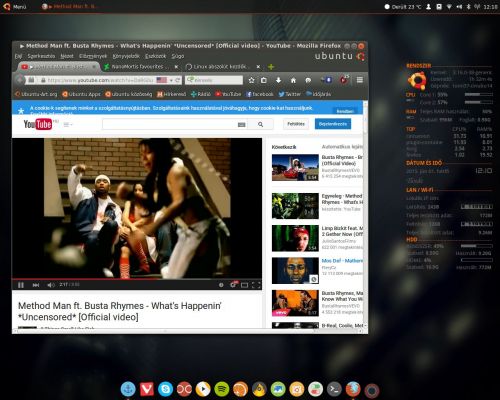Screen dimensions: 500x400
Task: Open the Súgó menu
Action: tap(178, 56)
